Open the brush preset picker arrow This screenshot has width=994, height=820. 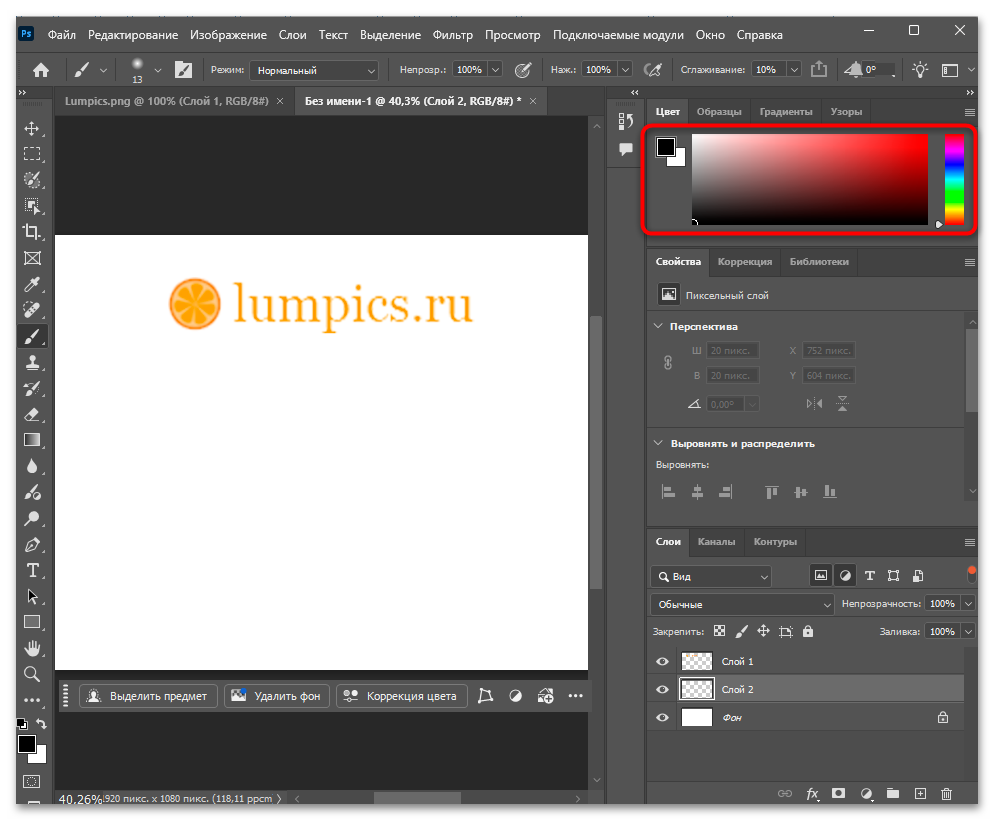point(158,70)
